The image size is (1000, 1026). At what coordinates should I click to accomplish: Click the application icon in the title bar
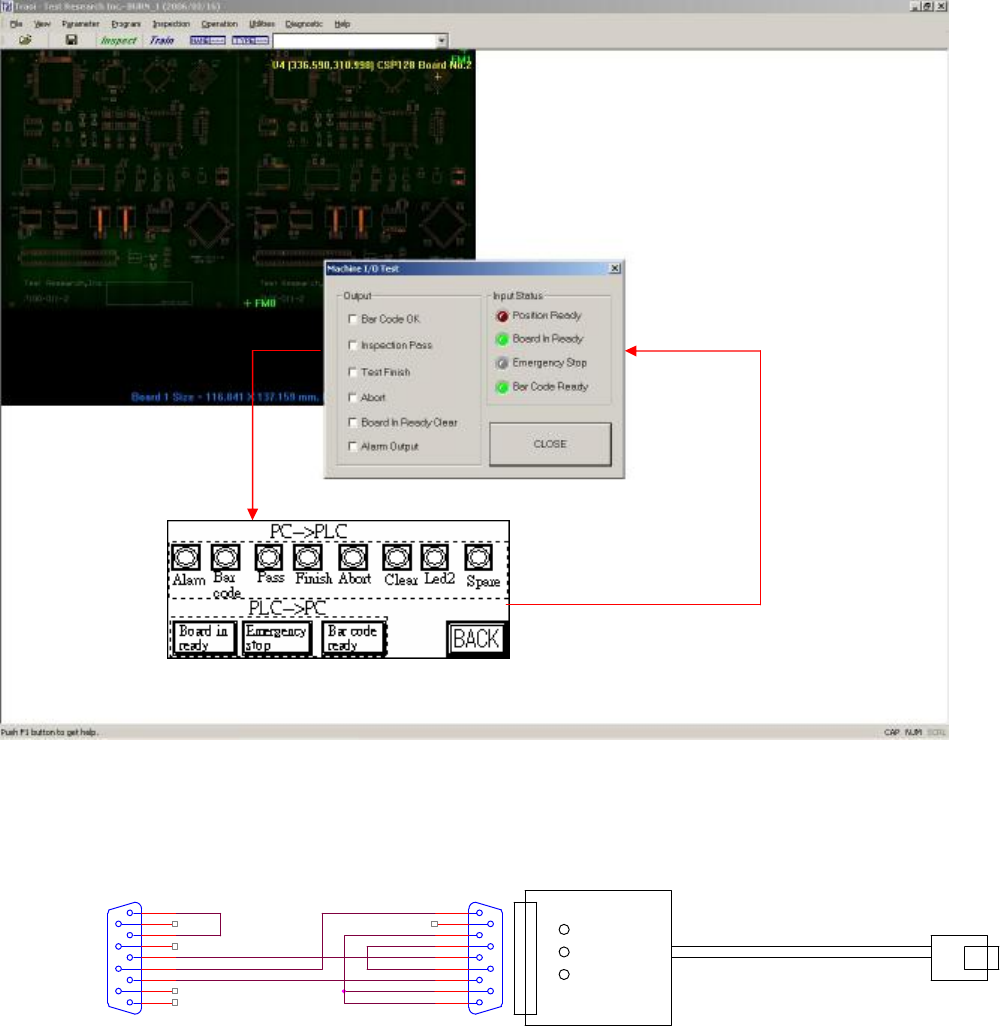point(7,7)
